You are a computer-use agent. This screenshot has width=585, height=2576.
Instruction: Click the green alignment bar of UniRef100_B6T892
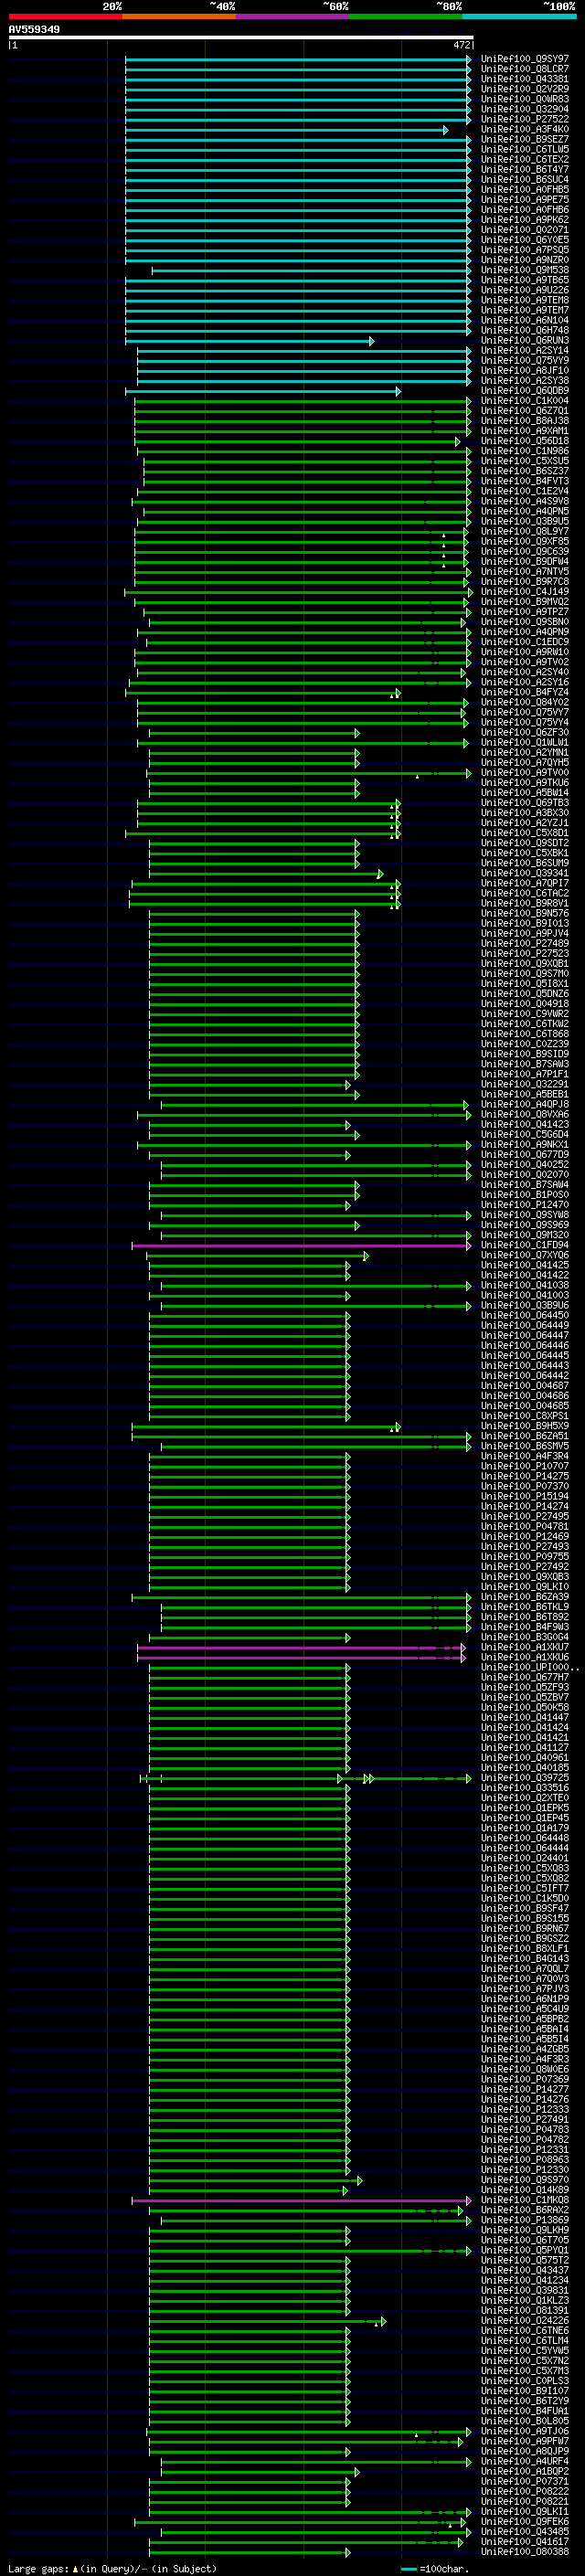coord(316,1618)
